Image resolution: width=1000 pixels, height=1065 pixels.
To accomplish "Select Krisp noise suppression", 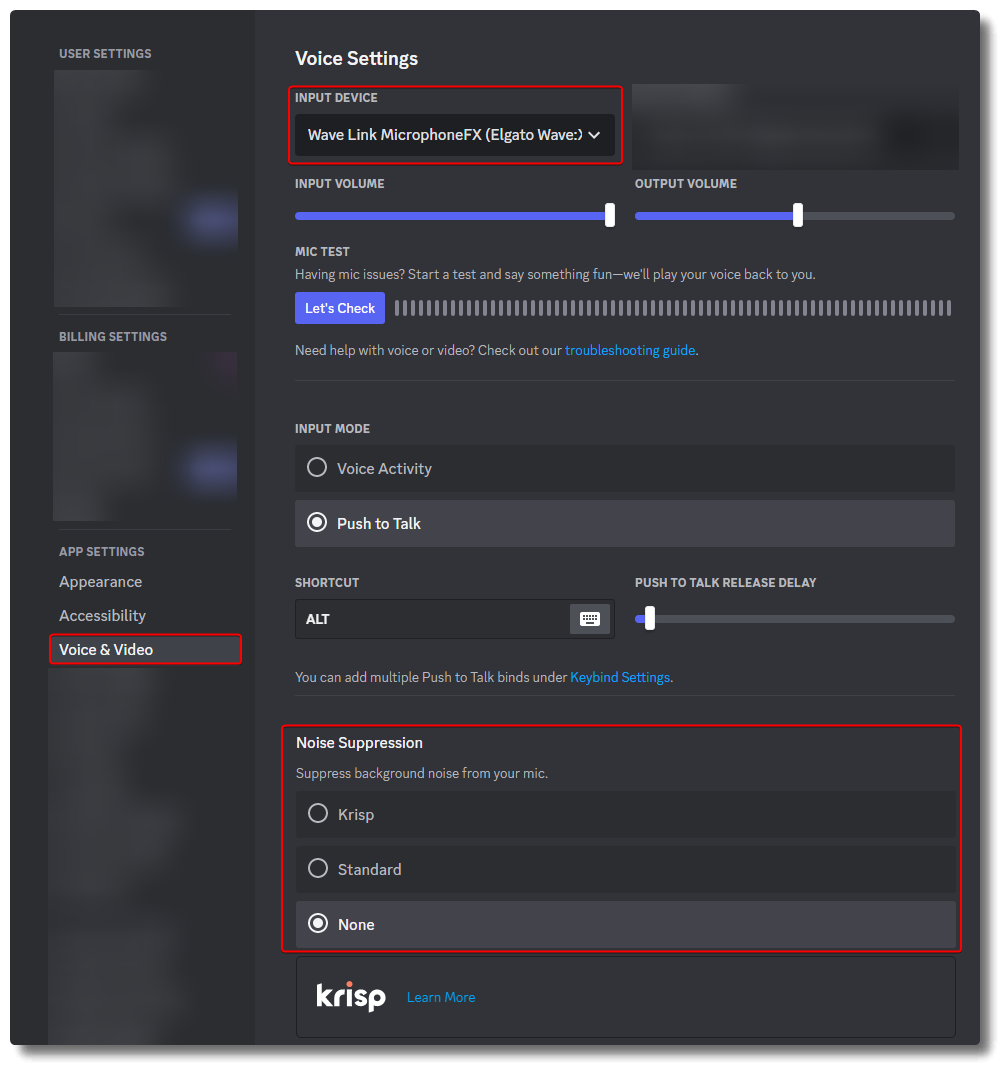I will point(625,814).
